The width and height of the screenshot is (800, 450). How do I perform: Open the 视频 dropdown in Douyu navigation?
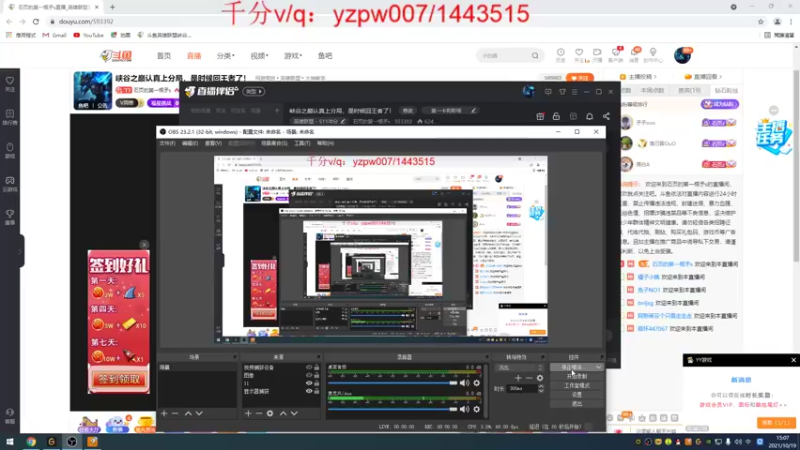click(x=259, y=56)
